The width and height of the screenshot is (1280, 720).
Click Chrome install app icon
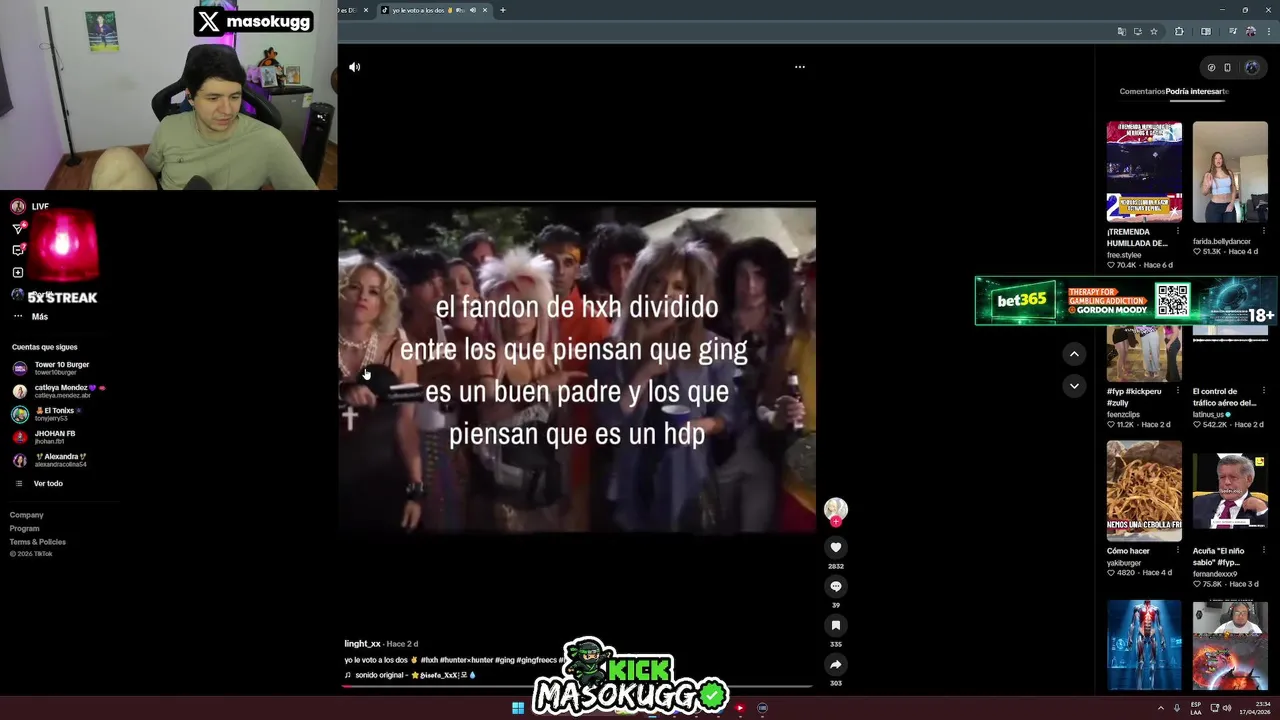point(1137,31)
